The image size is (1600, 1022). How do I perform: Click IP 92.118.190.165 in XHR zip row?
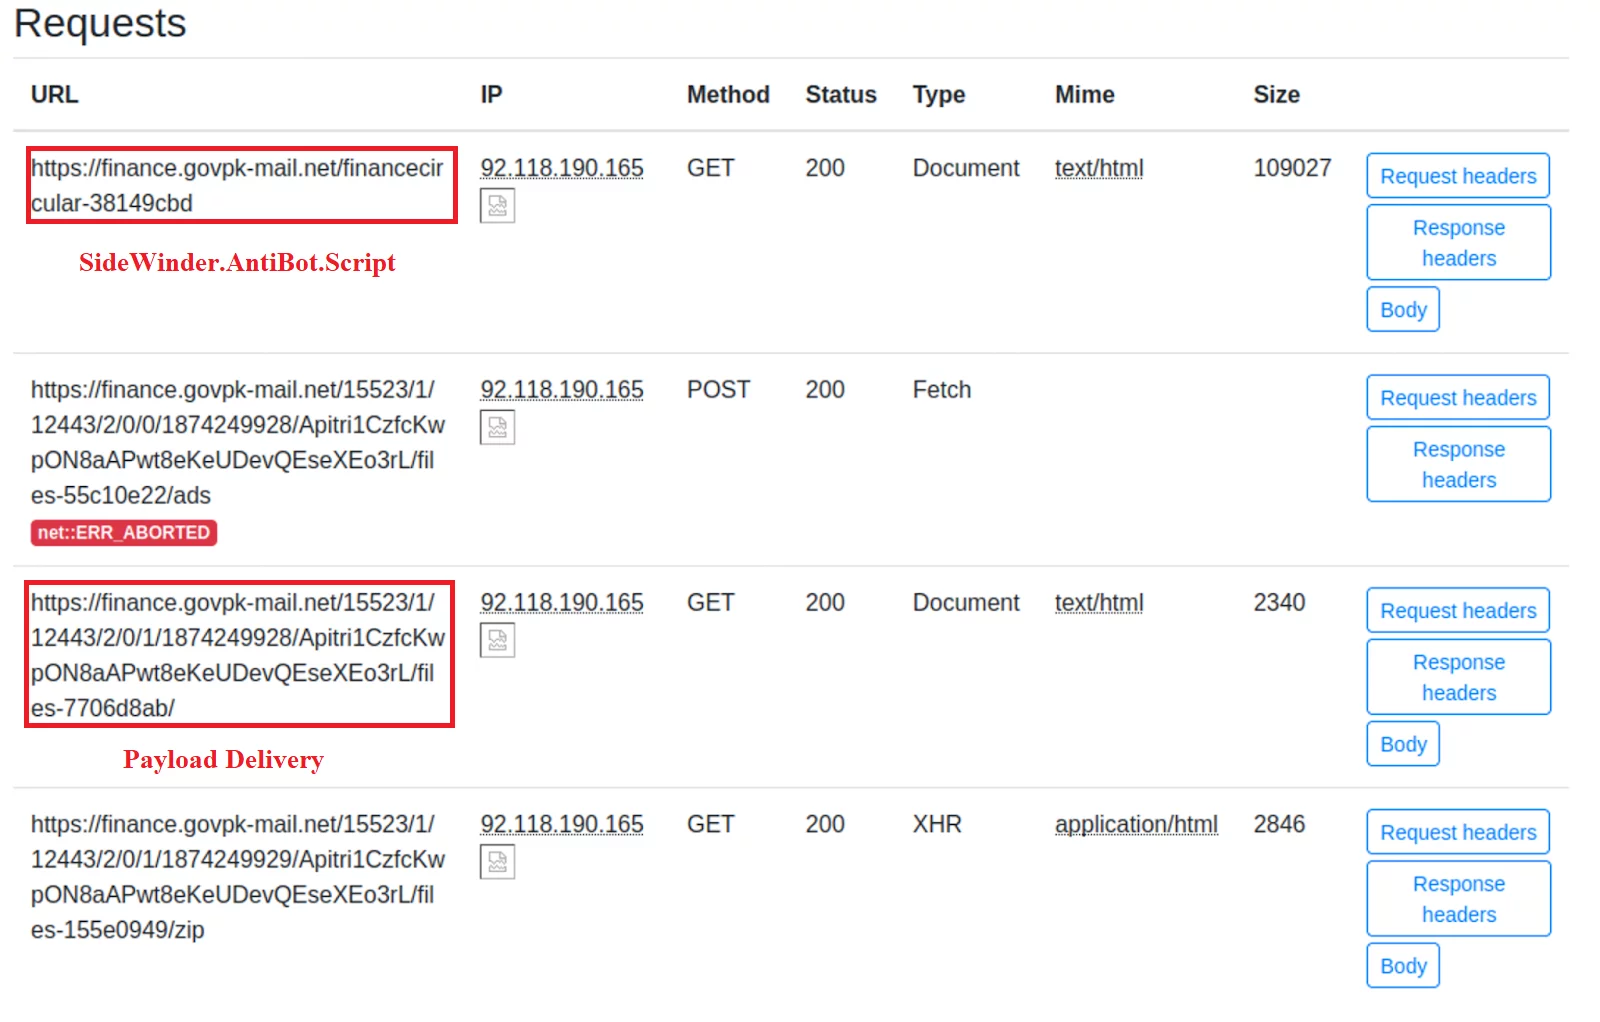point(562,825)
